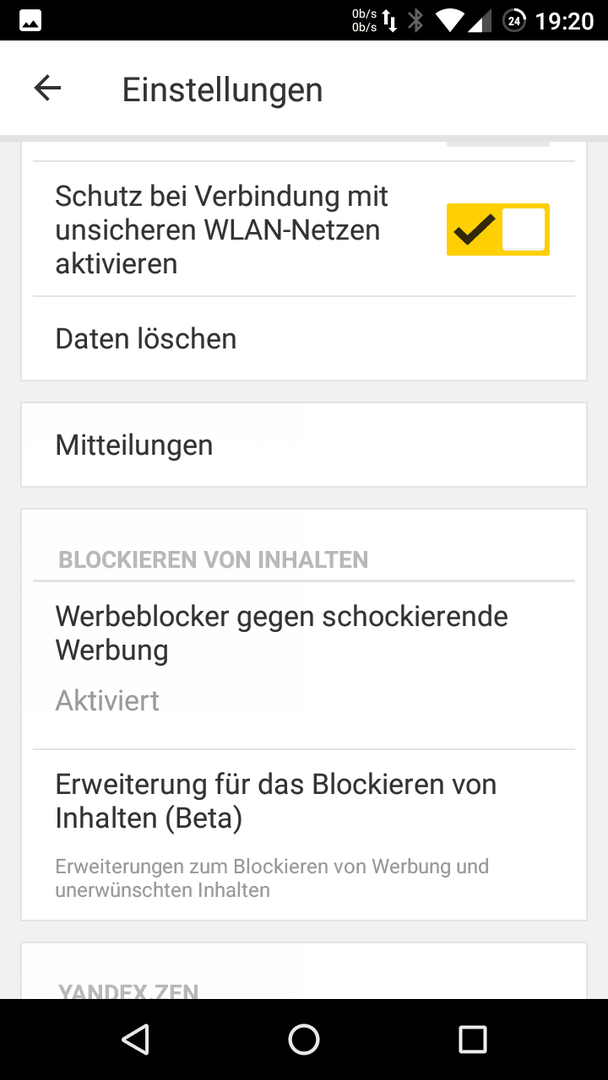Tap the image notification icon in status bar
The image size is (608, 1080).
(30, 21)
